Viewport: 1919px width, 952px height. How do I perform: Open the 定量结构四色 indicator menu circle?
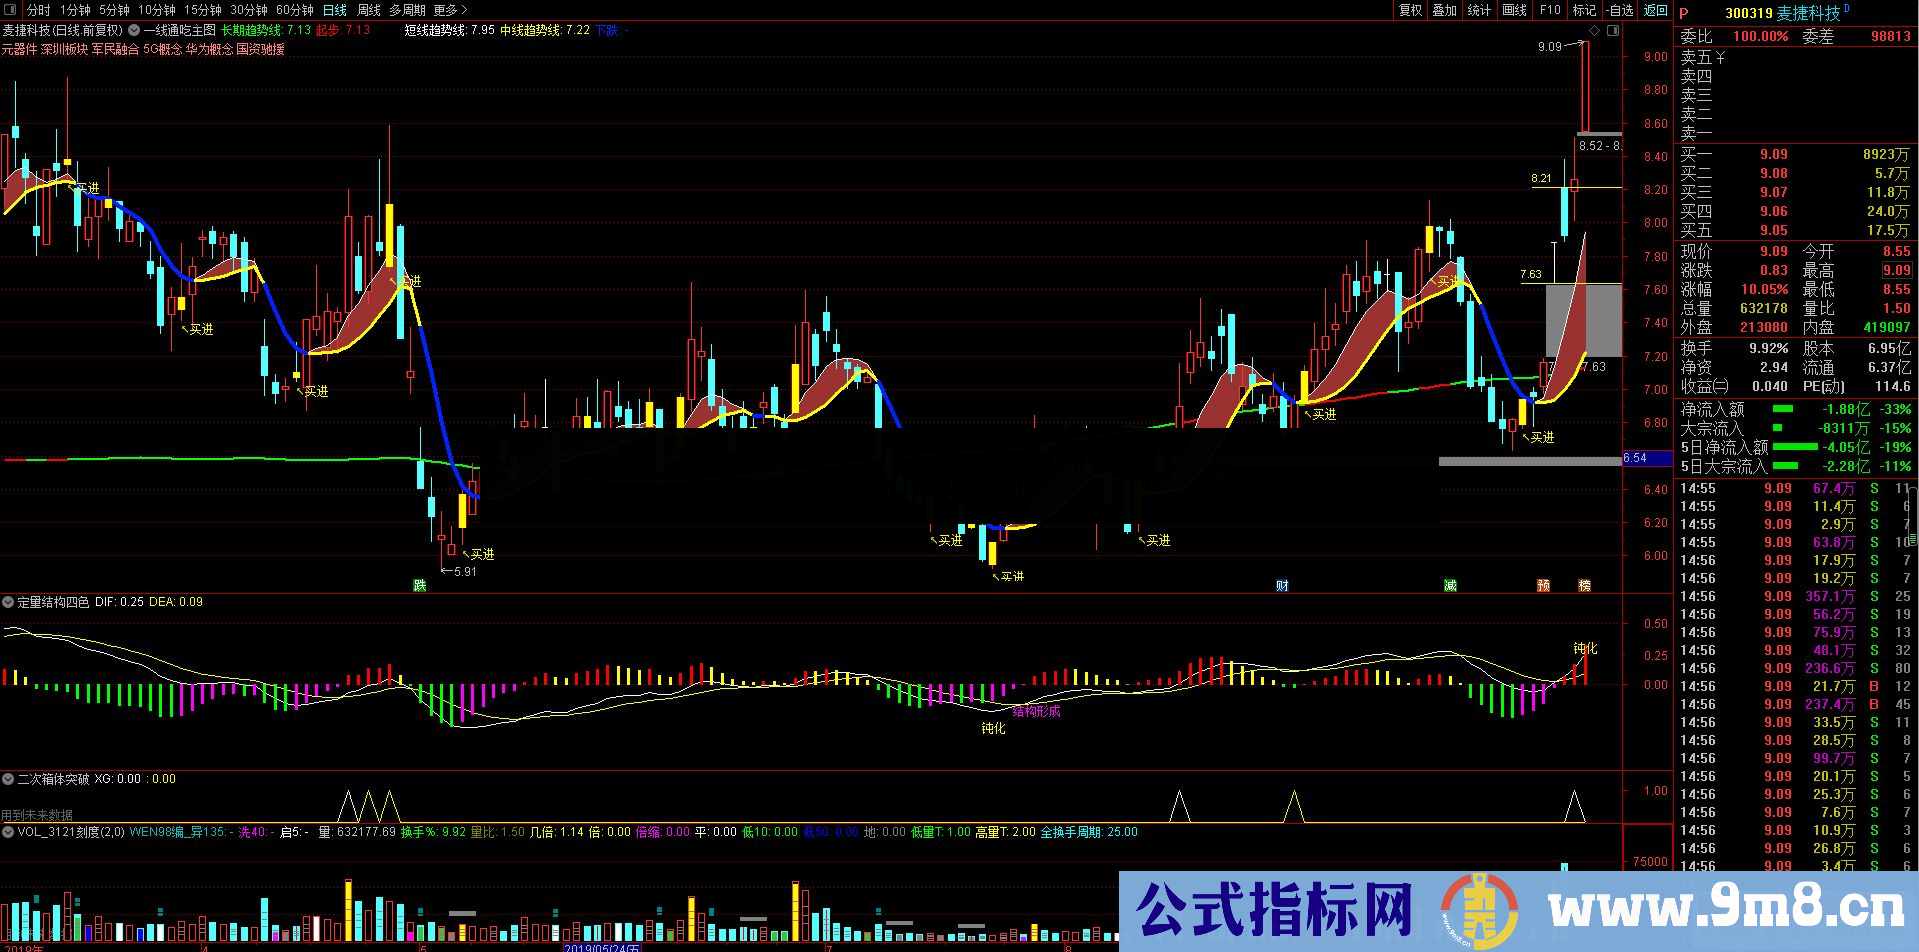click(8, 601)
